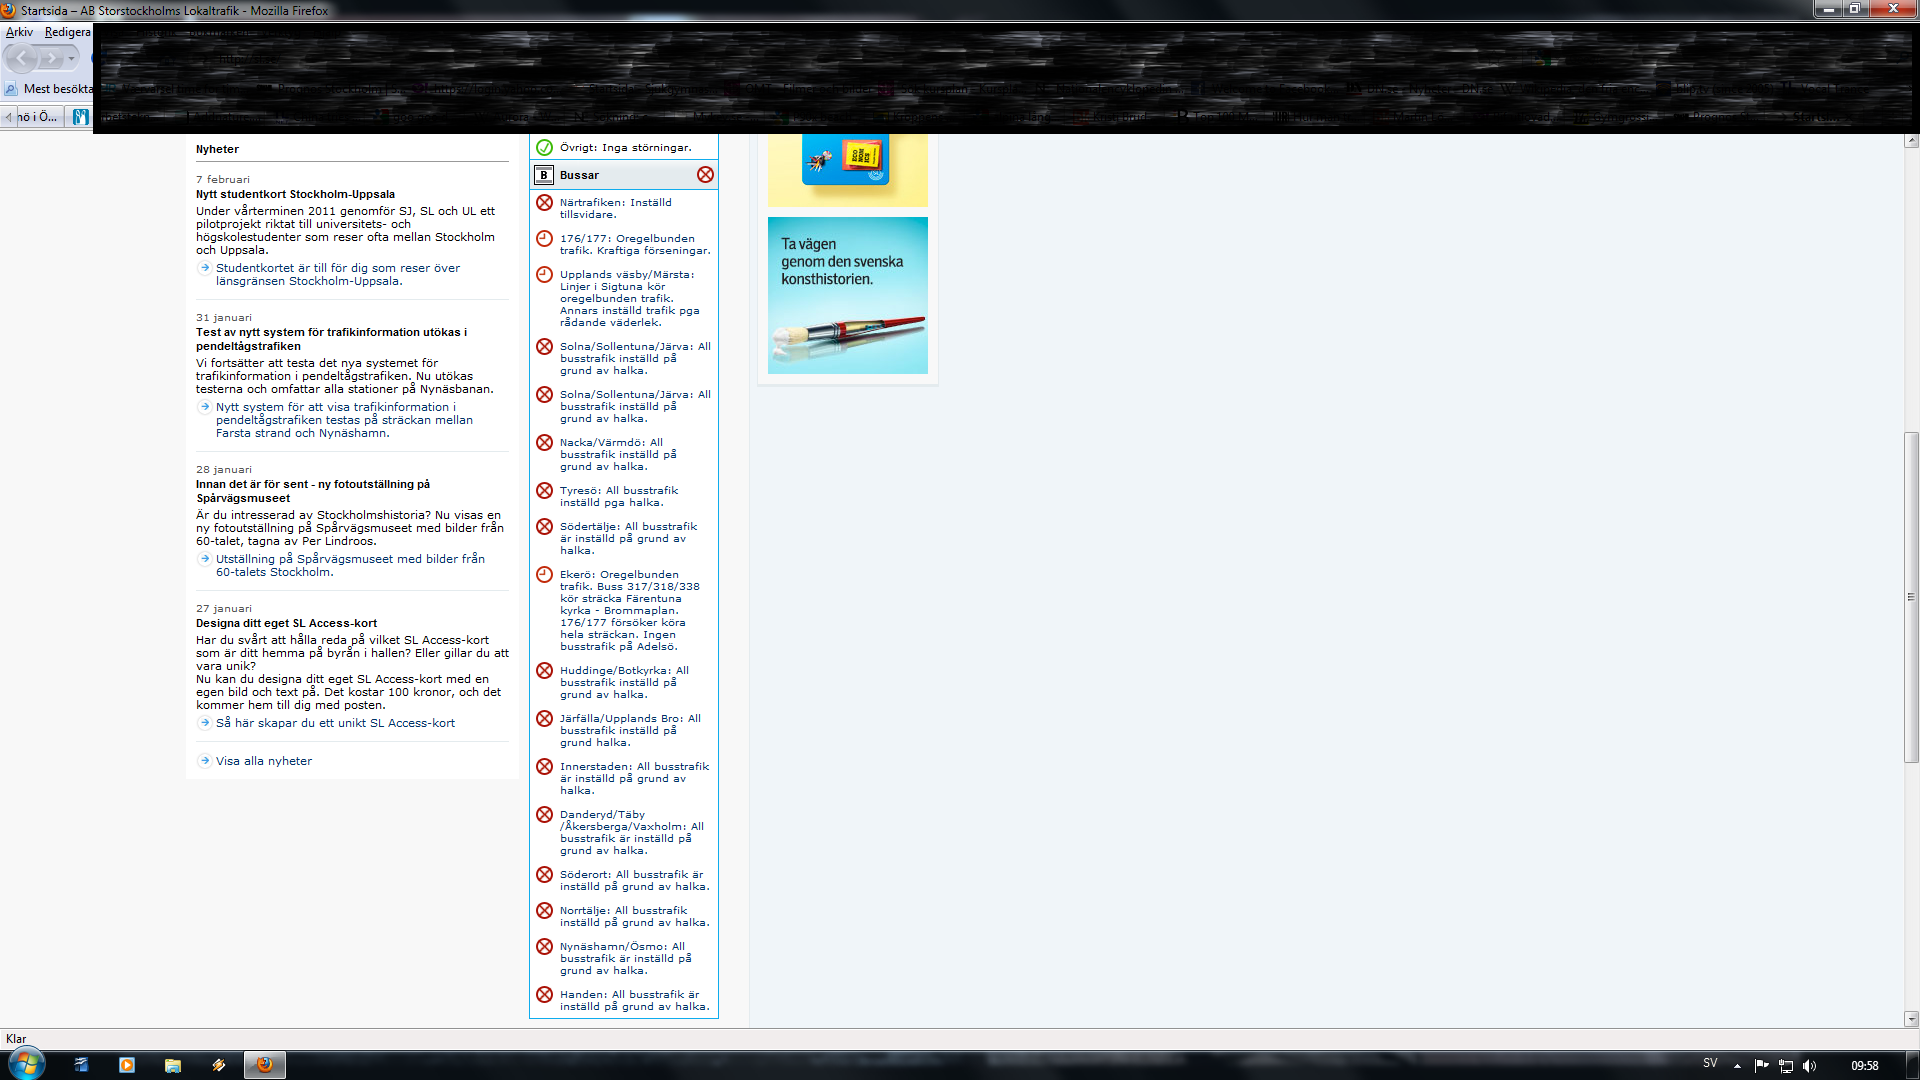
Task: Click the cancelled icon beside Söderort
Action: [544, 875]
